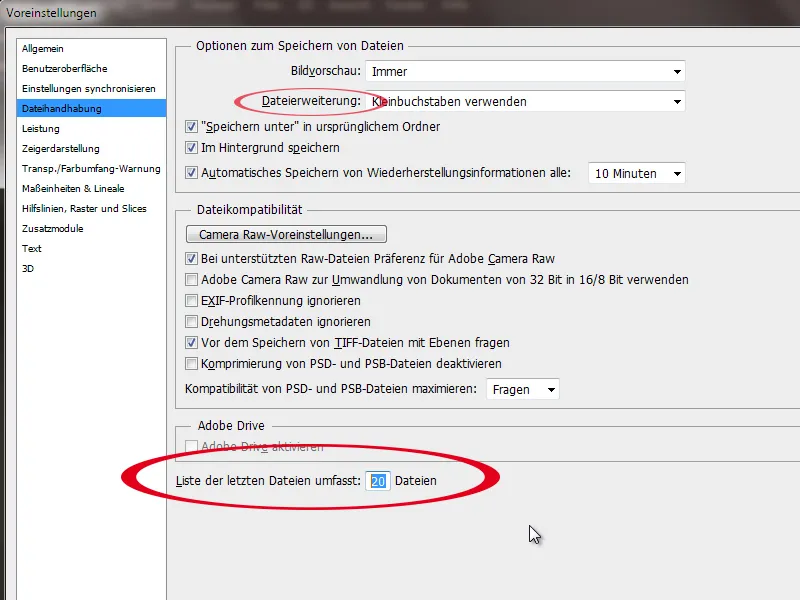
Task: Switch to the Leistung category
Action: (x=91, y=129)
